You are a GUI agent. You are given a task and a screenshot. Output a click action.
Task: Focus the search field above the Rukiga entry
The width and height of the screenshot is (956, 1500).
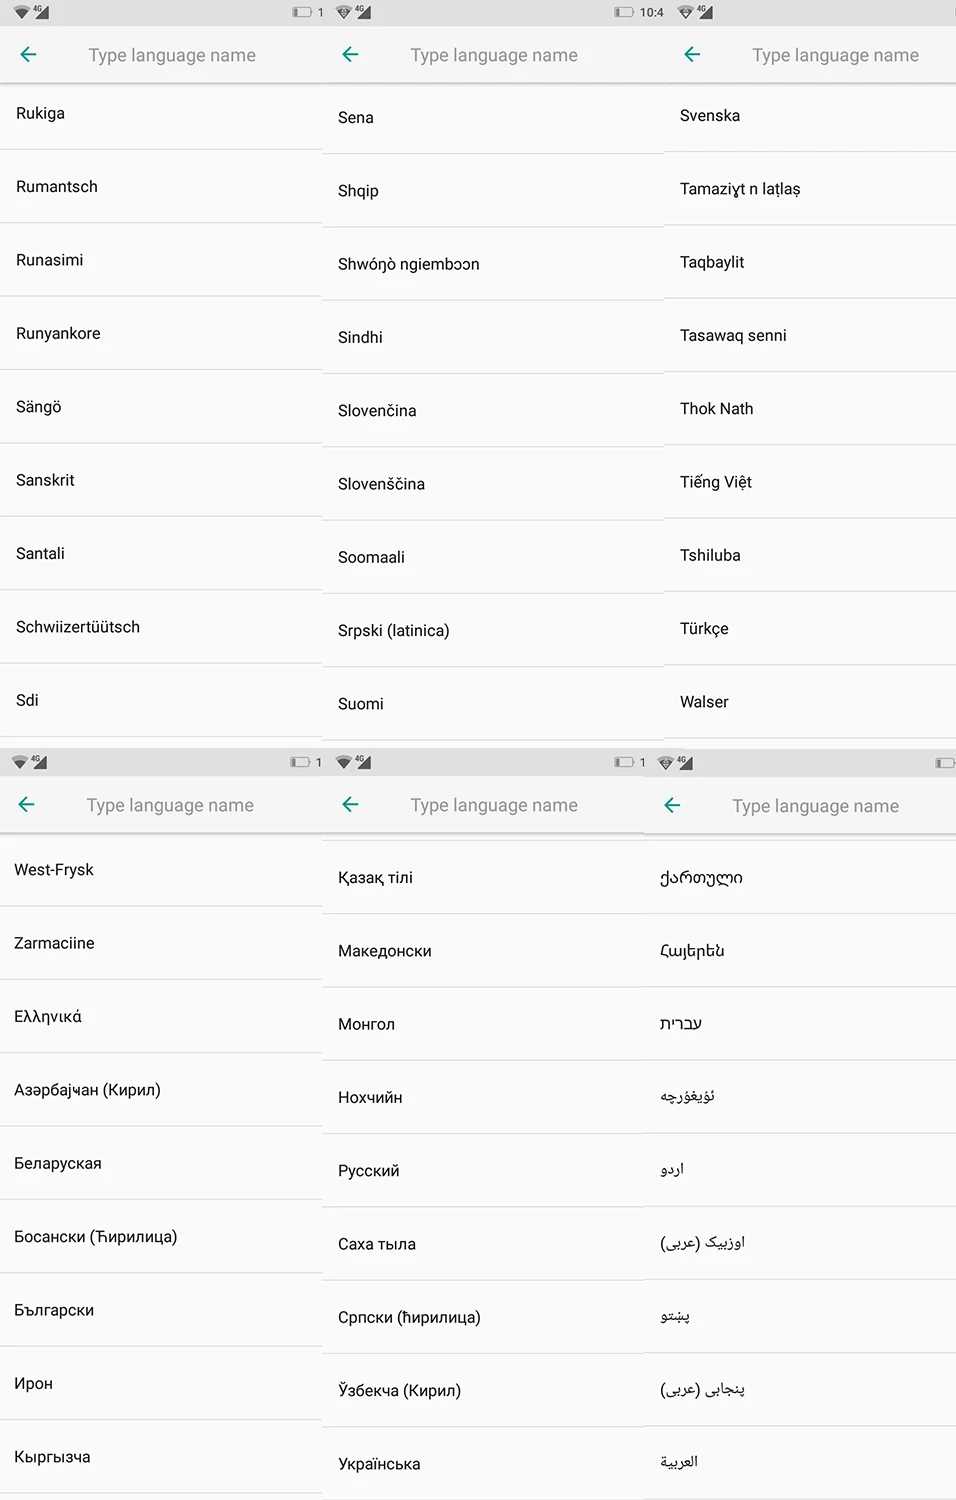pyautogui.click(x=172, y=55)
